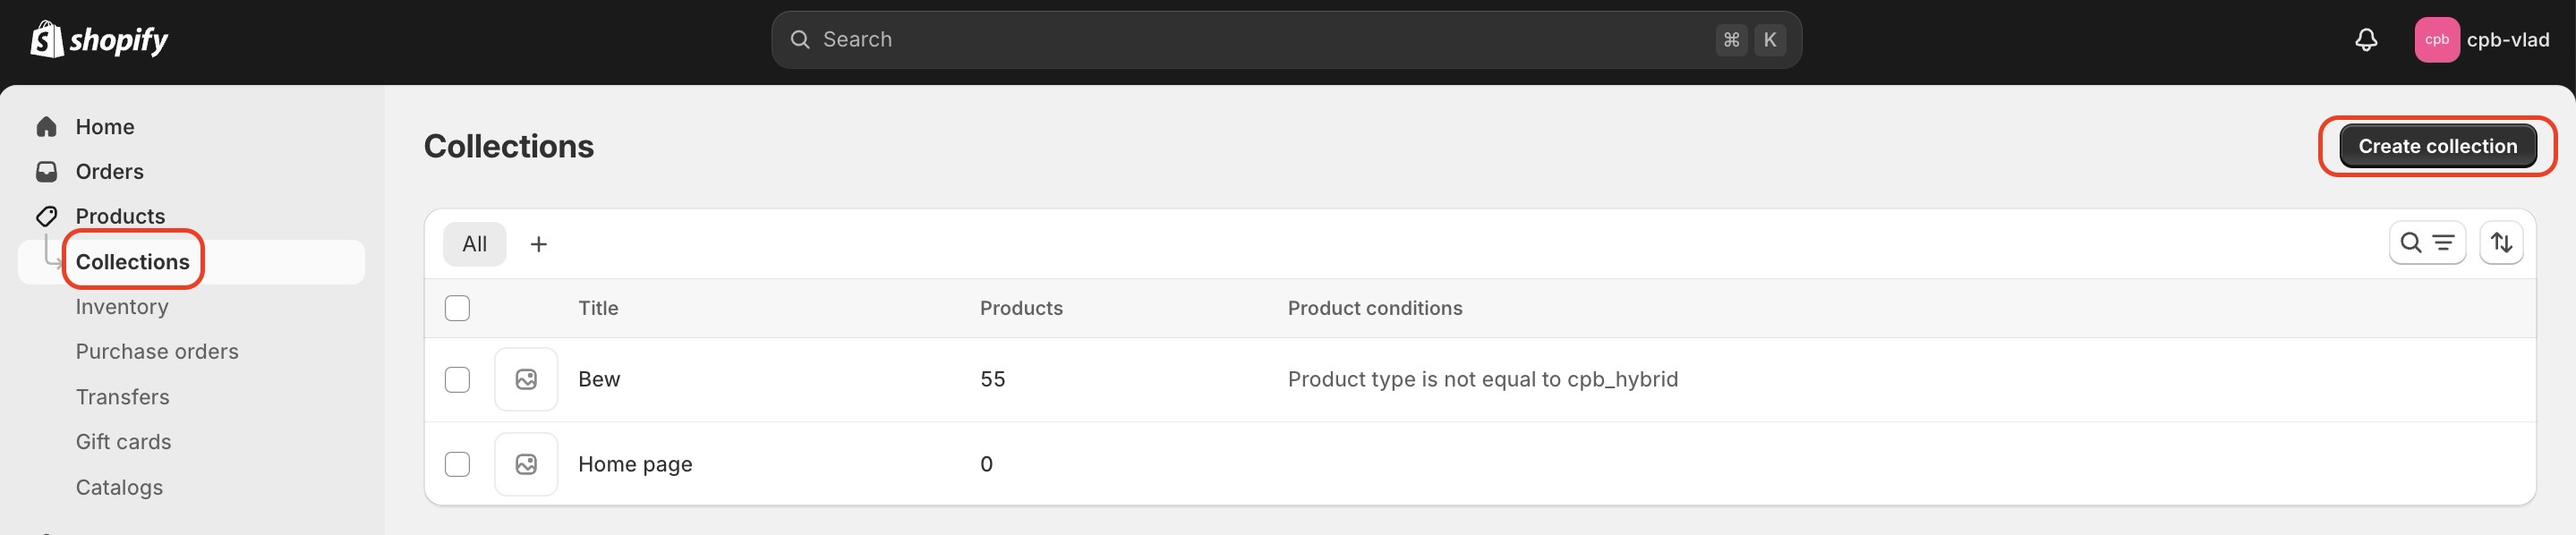Open search and filter collections
The image size is (2576, 535).
tap(2427, 243)
